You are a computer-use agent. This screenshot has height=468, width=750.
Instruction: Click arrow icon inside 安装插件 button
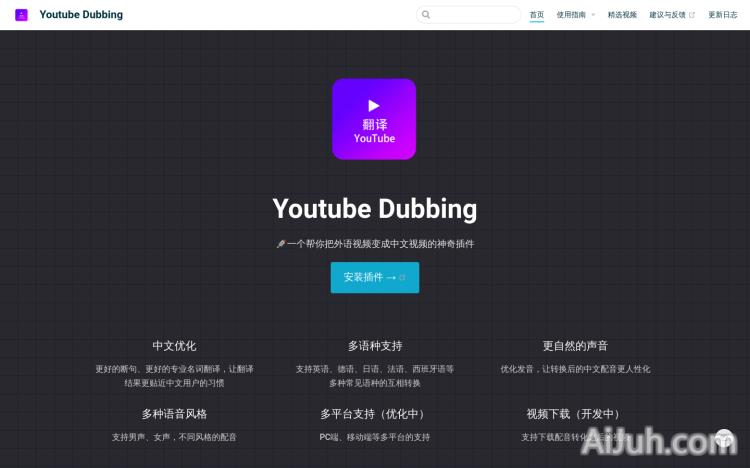tap(391, 278)
